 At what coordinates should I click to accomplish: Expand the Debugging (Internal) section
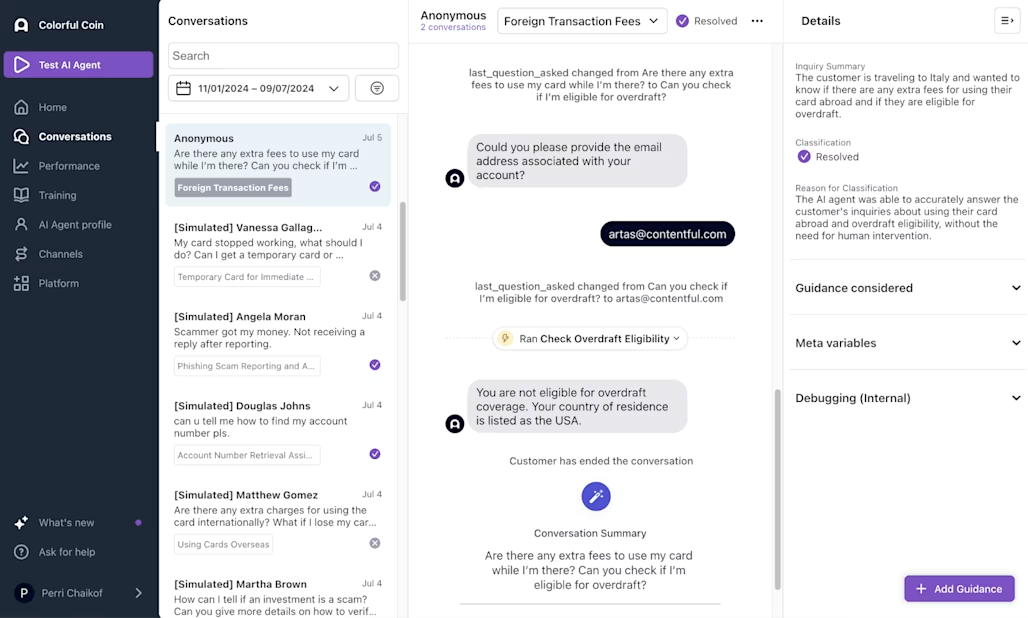(x=907, y=398)
